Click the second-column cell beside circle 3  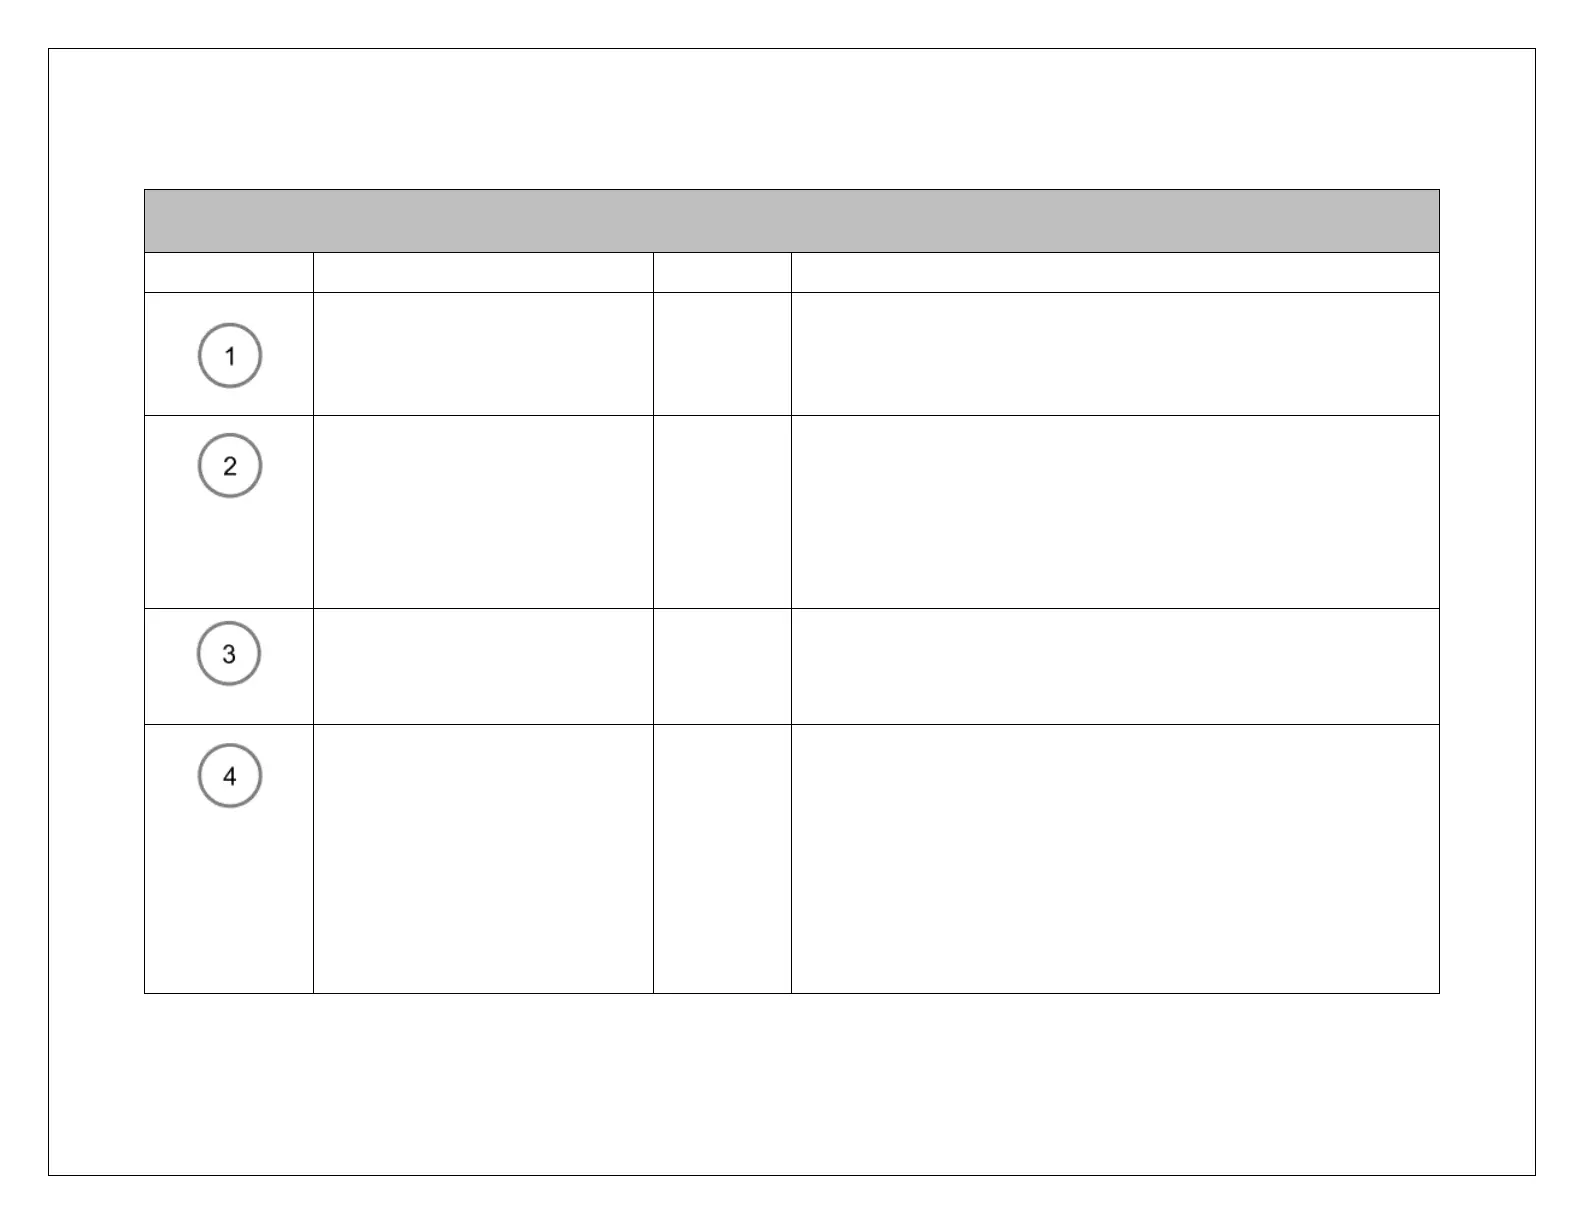tap(483, 666)
